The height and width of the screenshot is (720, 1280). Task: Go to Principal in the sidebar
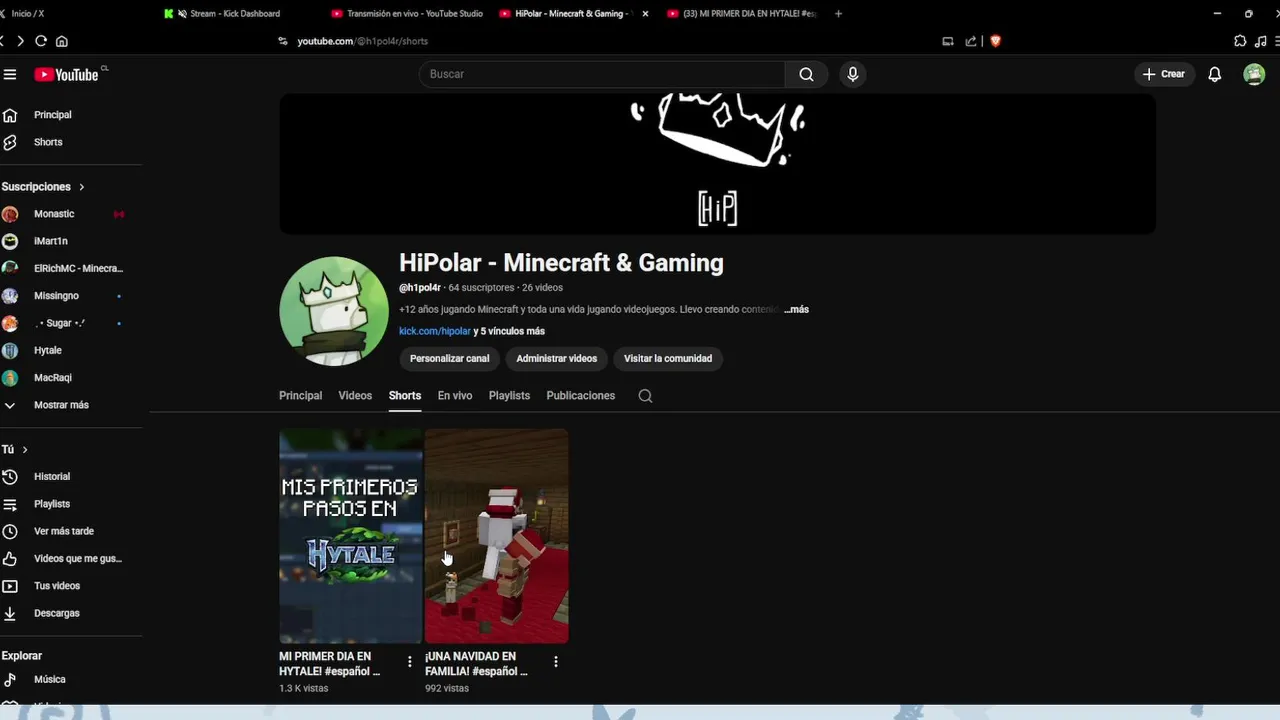(x=52, y=115)
